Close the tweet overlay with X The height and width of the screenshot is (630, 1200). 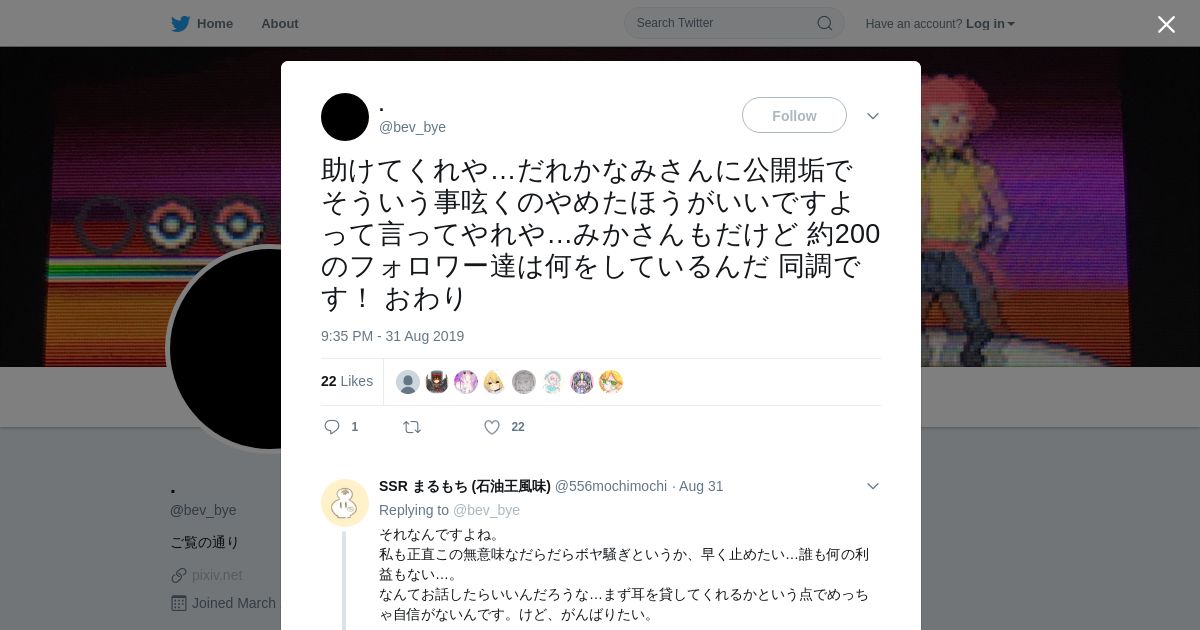coord(1166,24)
